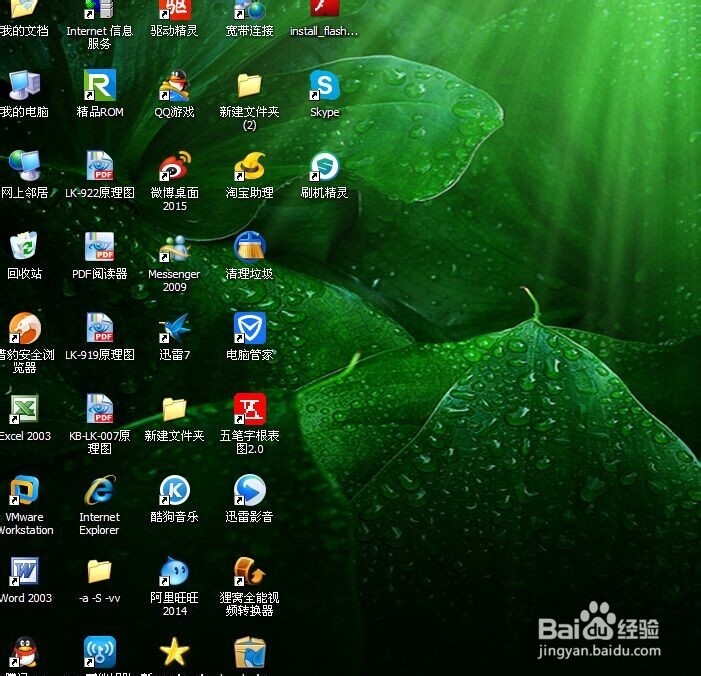Open the yellow star icon
The width and height of the screenshot is (701, 676).
point(174,652)
